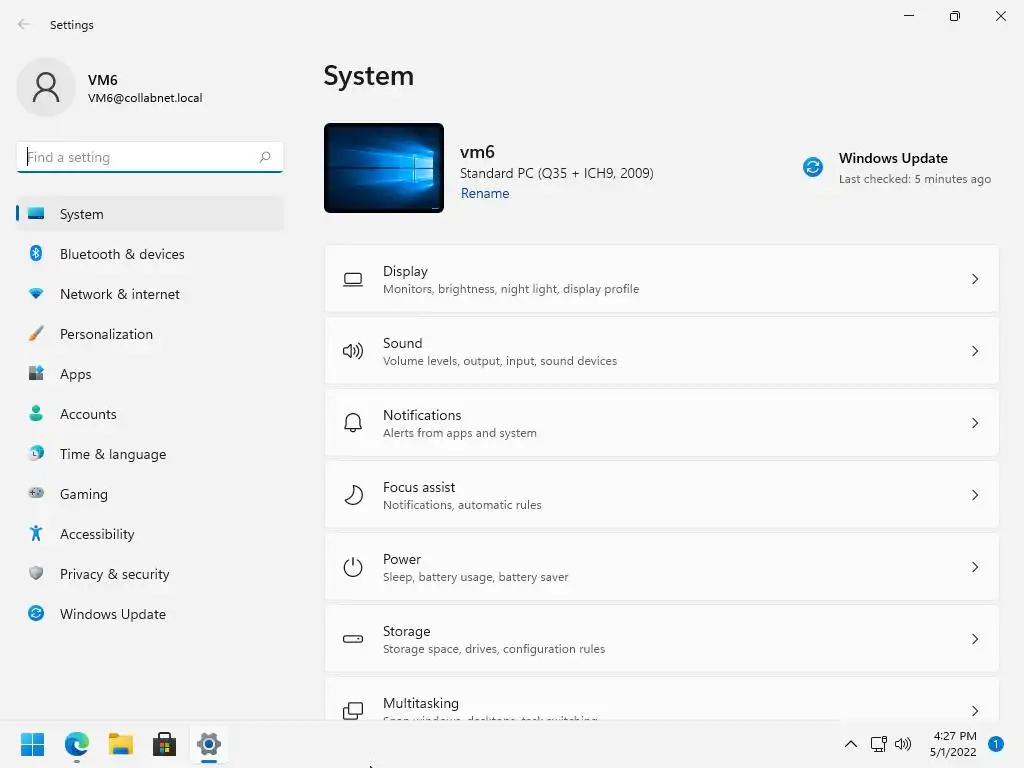Click the search magnifier icon in Find a setting
This screenshot has width=1024, height=768.
coord(264,157)
